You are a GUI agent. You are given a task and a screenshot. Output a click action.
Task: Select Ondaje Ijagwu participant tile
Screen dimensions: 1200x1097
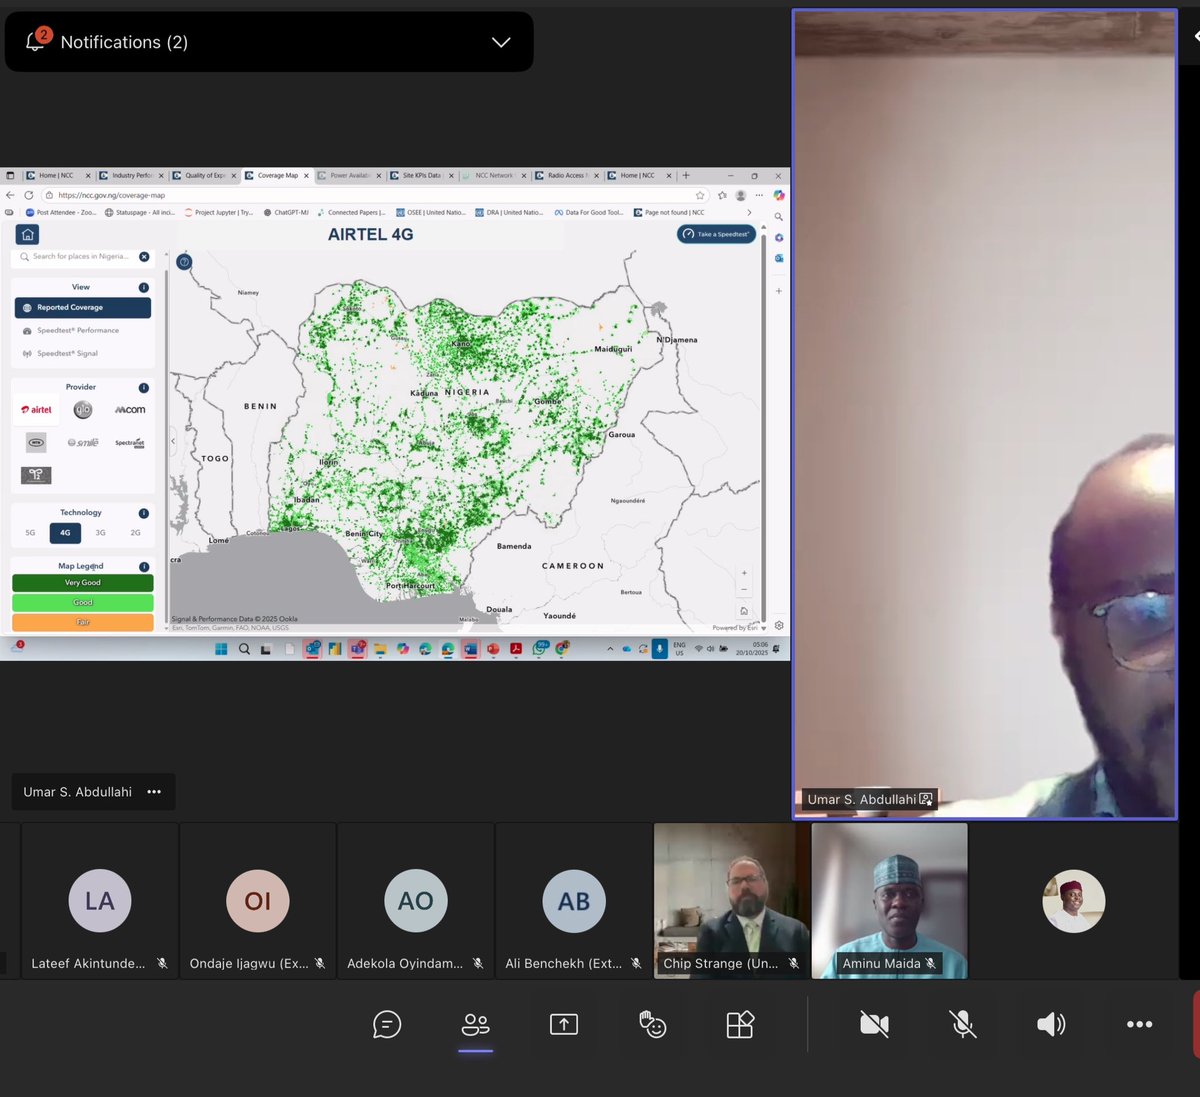pos(258,901)
